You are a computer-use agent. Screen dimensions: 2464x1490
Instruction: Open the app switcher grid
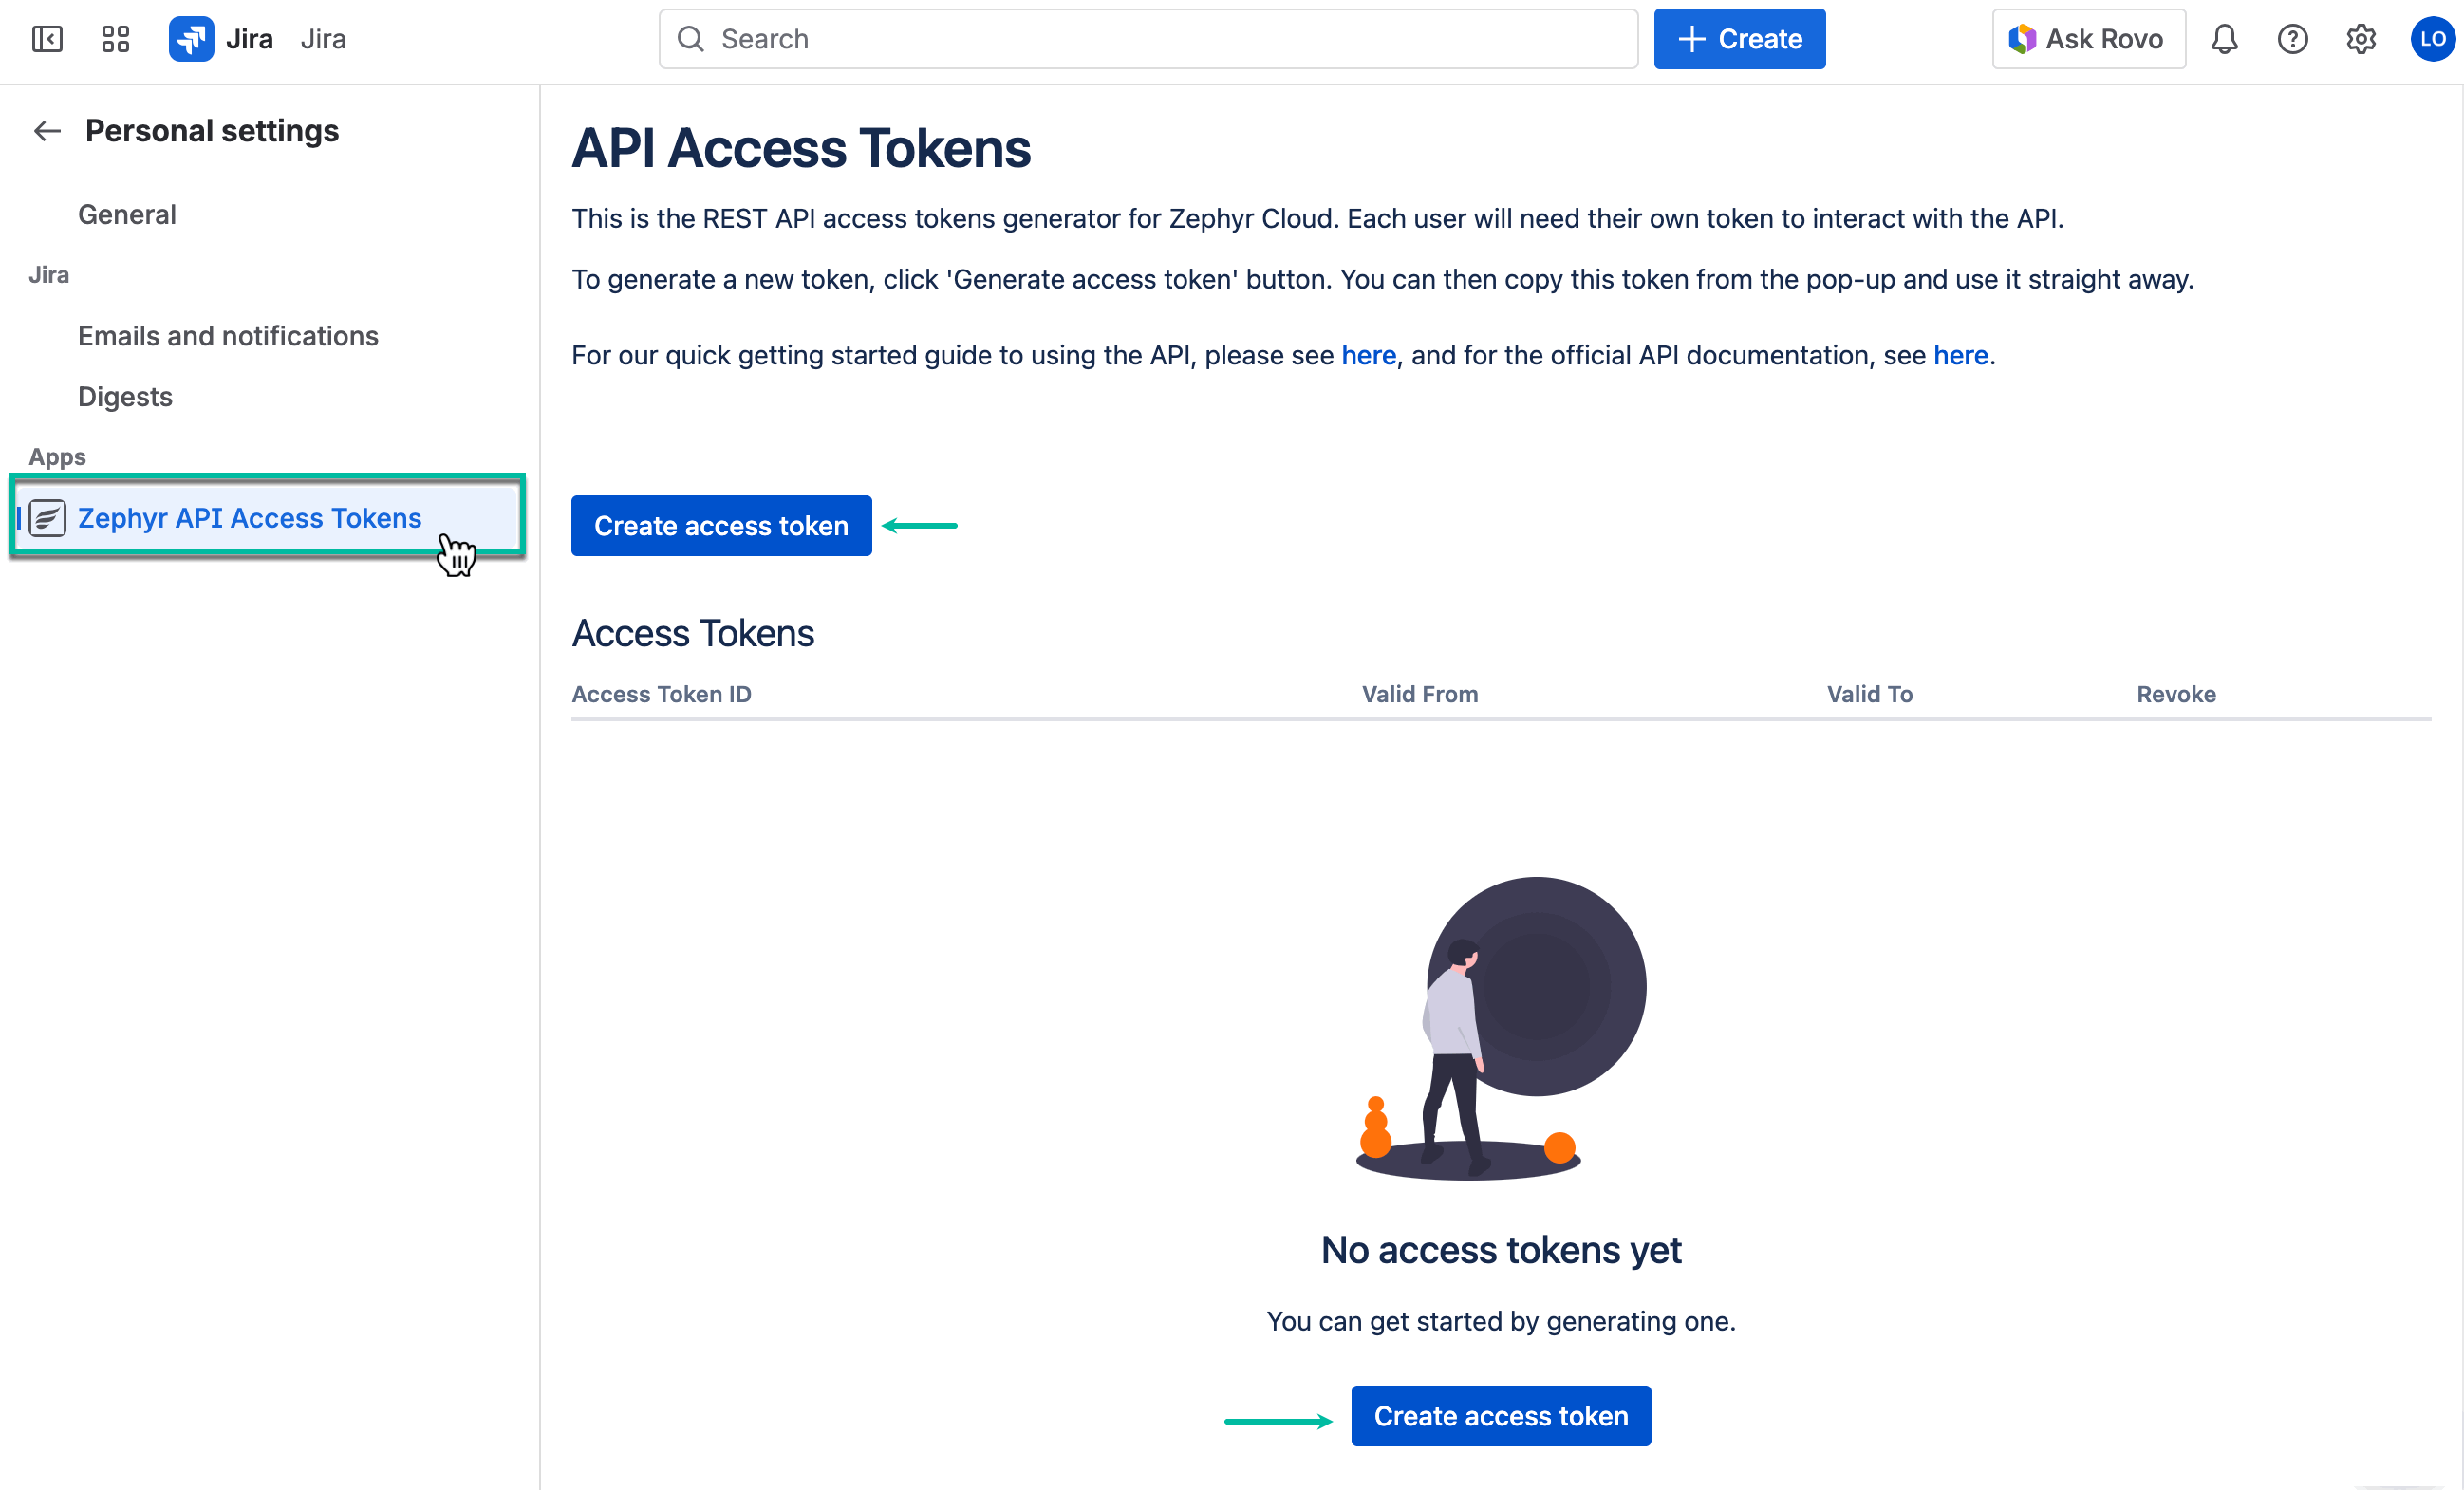(x=116, y=39)
